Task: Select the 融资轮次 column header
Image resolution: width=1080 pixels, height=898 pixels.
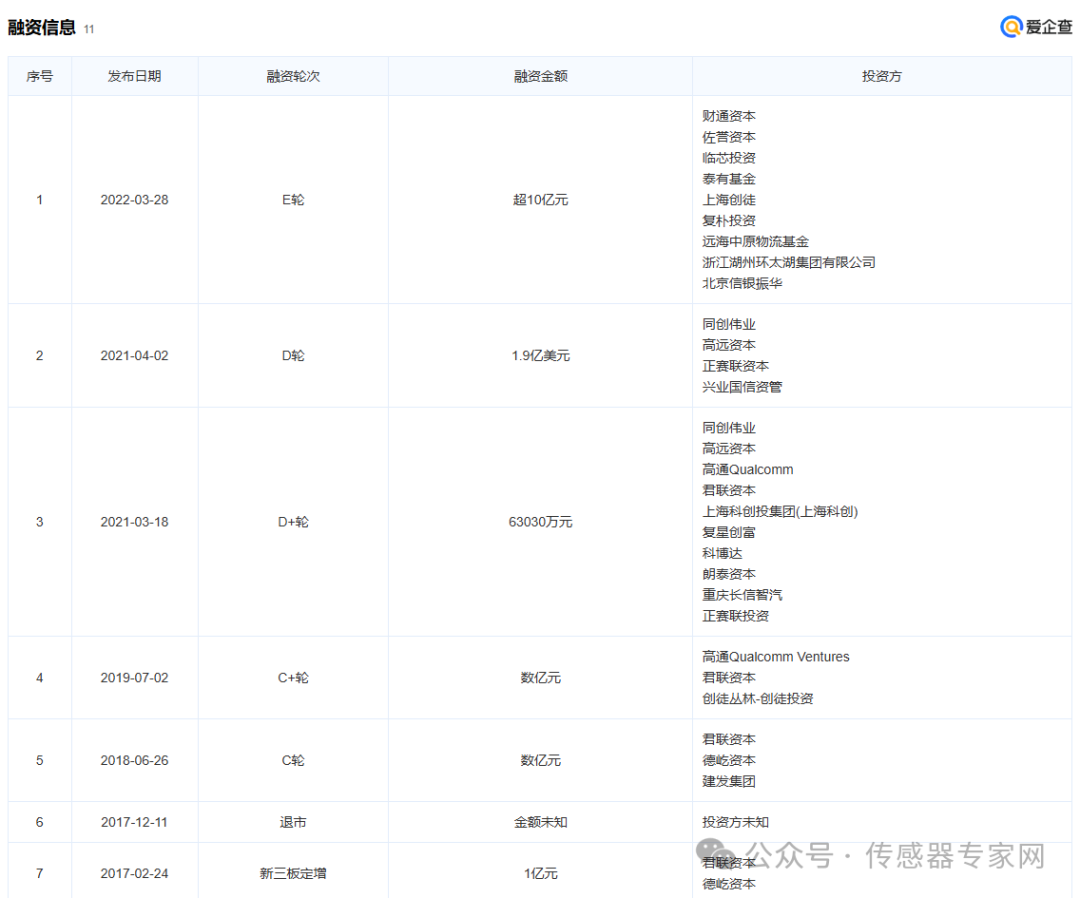Action: click(x=293, y=76)
